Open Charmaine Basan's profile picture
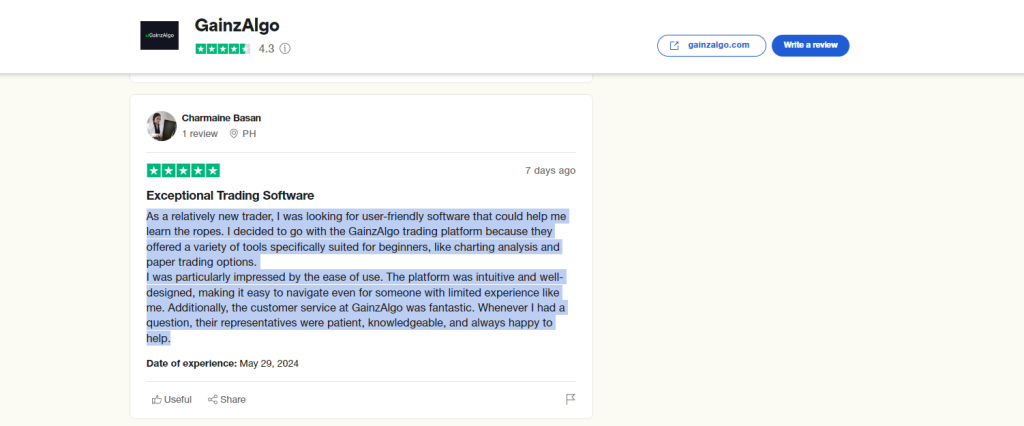 (161, 126)
